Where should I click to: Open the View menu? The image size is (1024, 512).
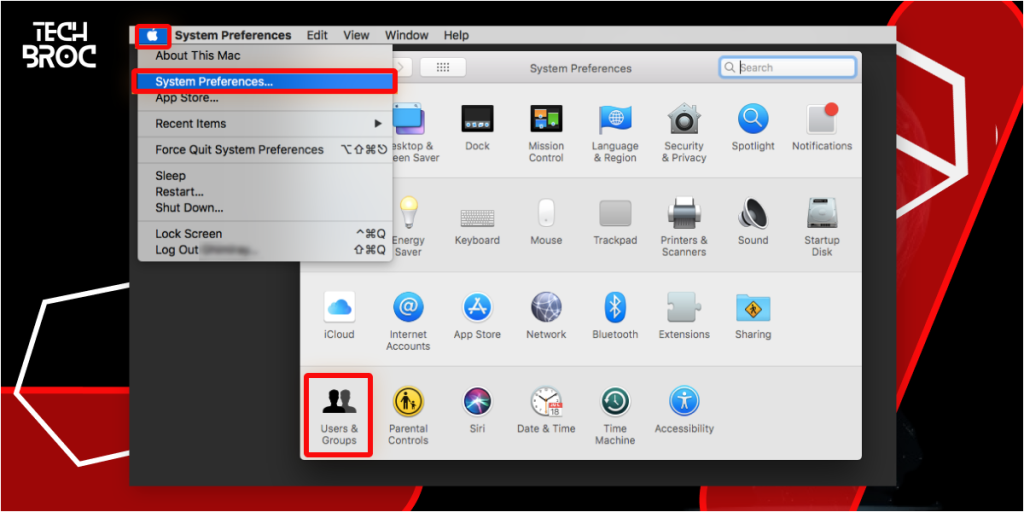(356, 35)
